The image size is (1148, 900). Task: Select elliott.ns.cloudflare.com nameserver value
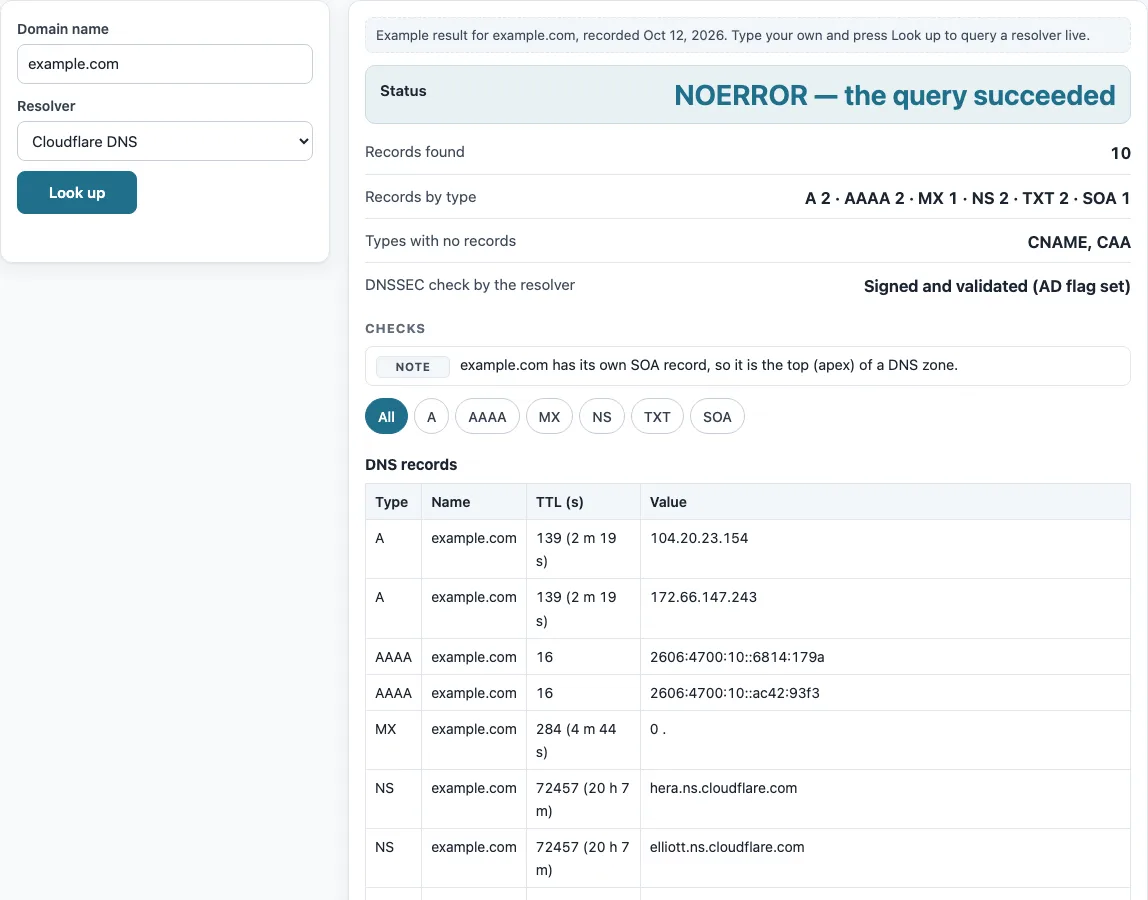click(727, 847)
